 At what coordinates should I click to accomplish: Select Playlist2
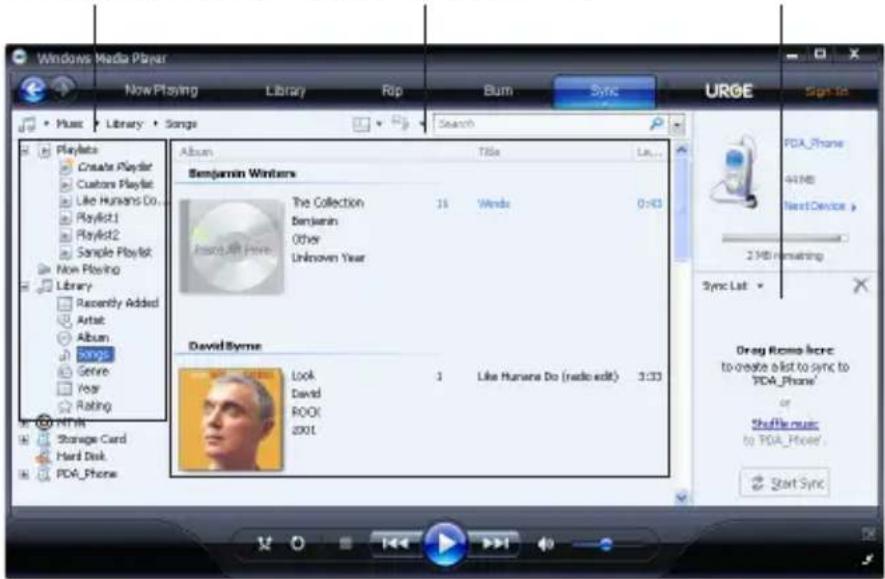pos(98,235)
